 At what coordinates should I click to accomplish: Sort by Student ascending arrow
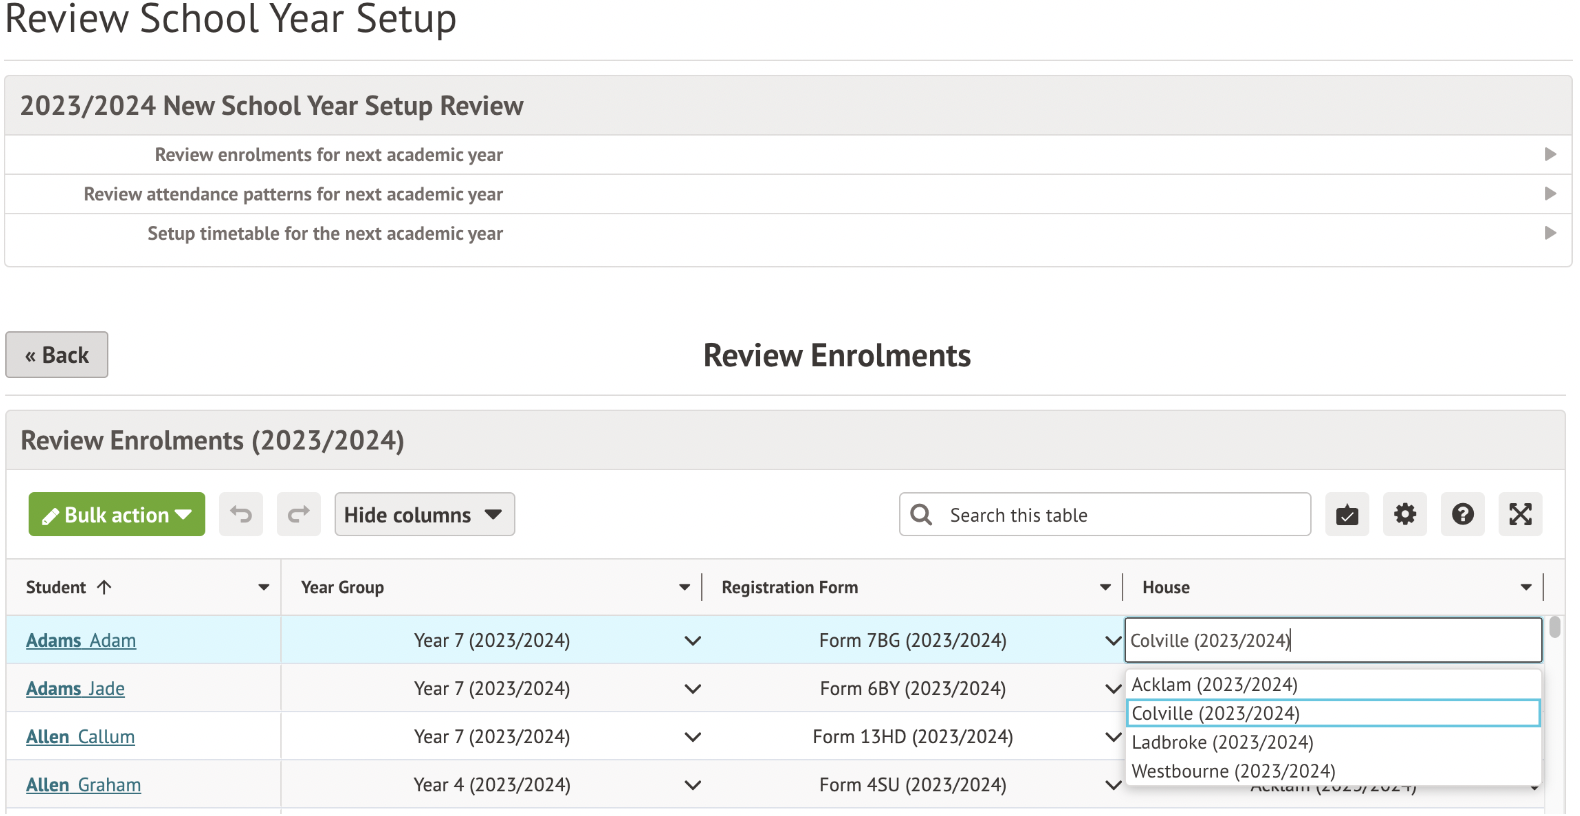click(x=104, y=587)
